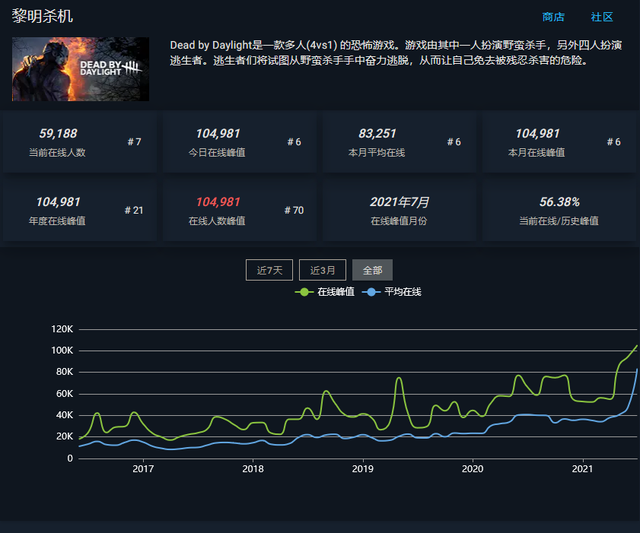The image size is (640, 533).
Task: Click the 今日在线峰值 stat card
Action: [x=239, y=142]
